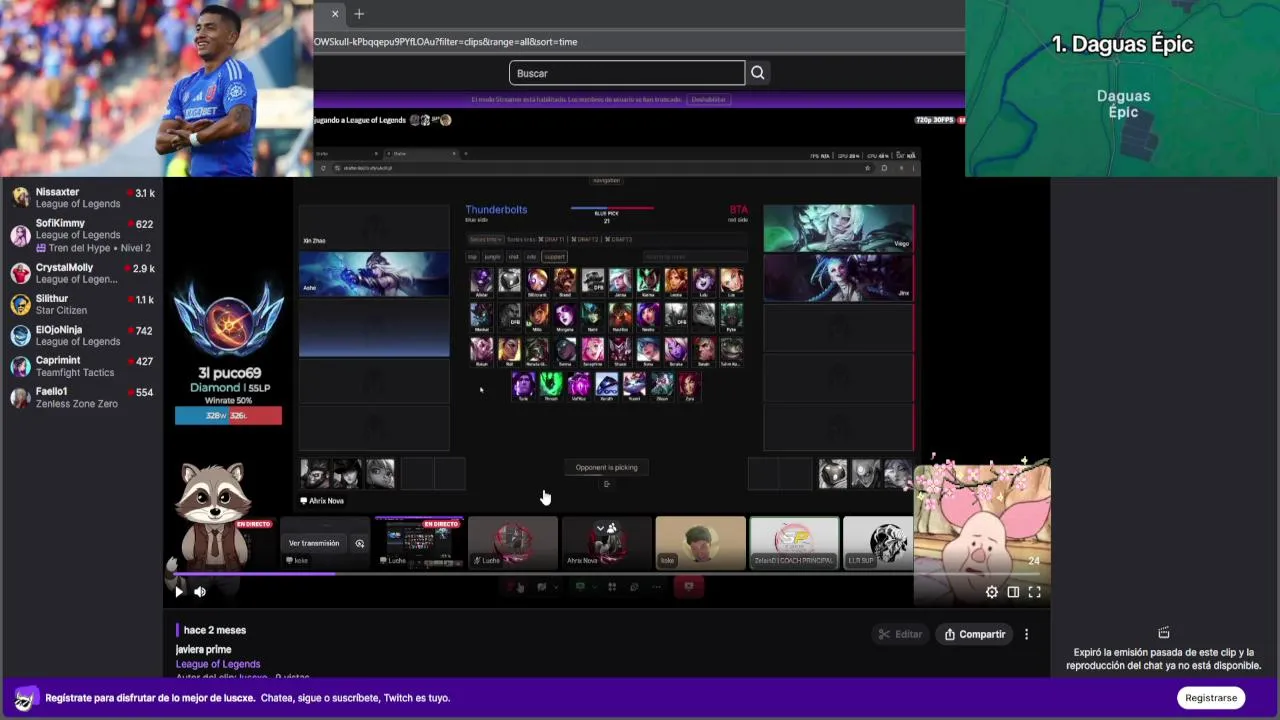Viewport: 1280px width, 720px height.
Task: Select the top role filter
Action: (472, 257)
